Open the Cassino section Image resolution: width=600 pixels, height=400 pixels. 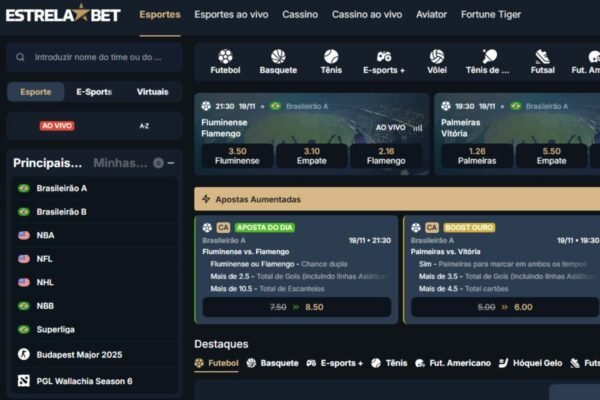(300, 15)
